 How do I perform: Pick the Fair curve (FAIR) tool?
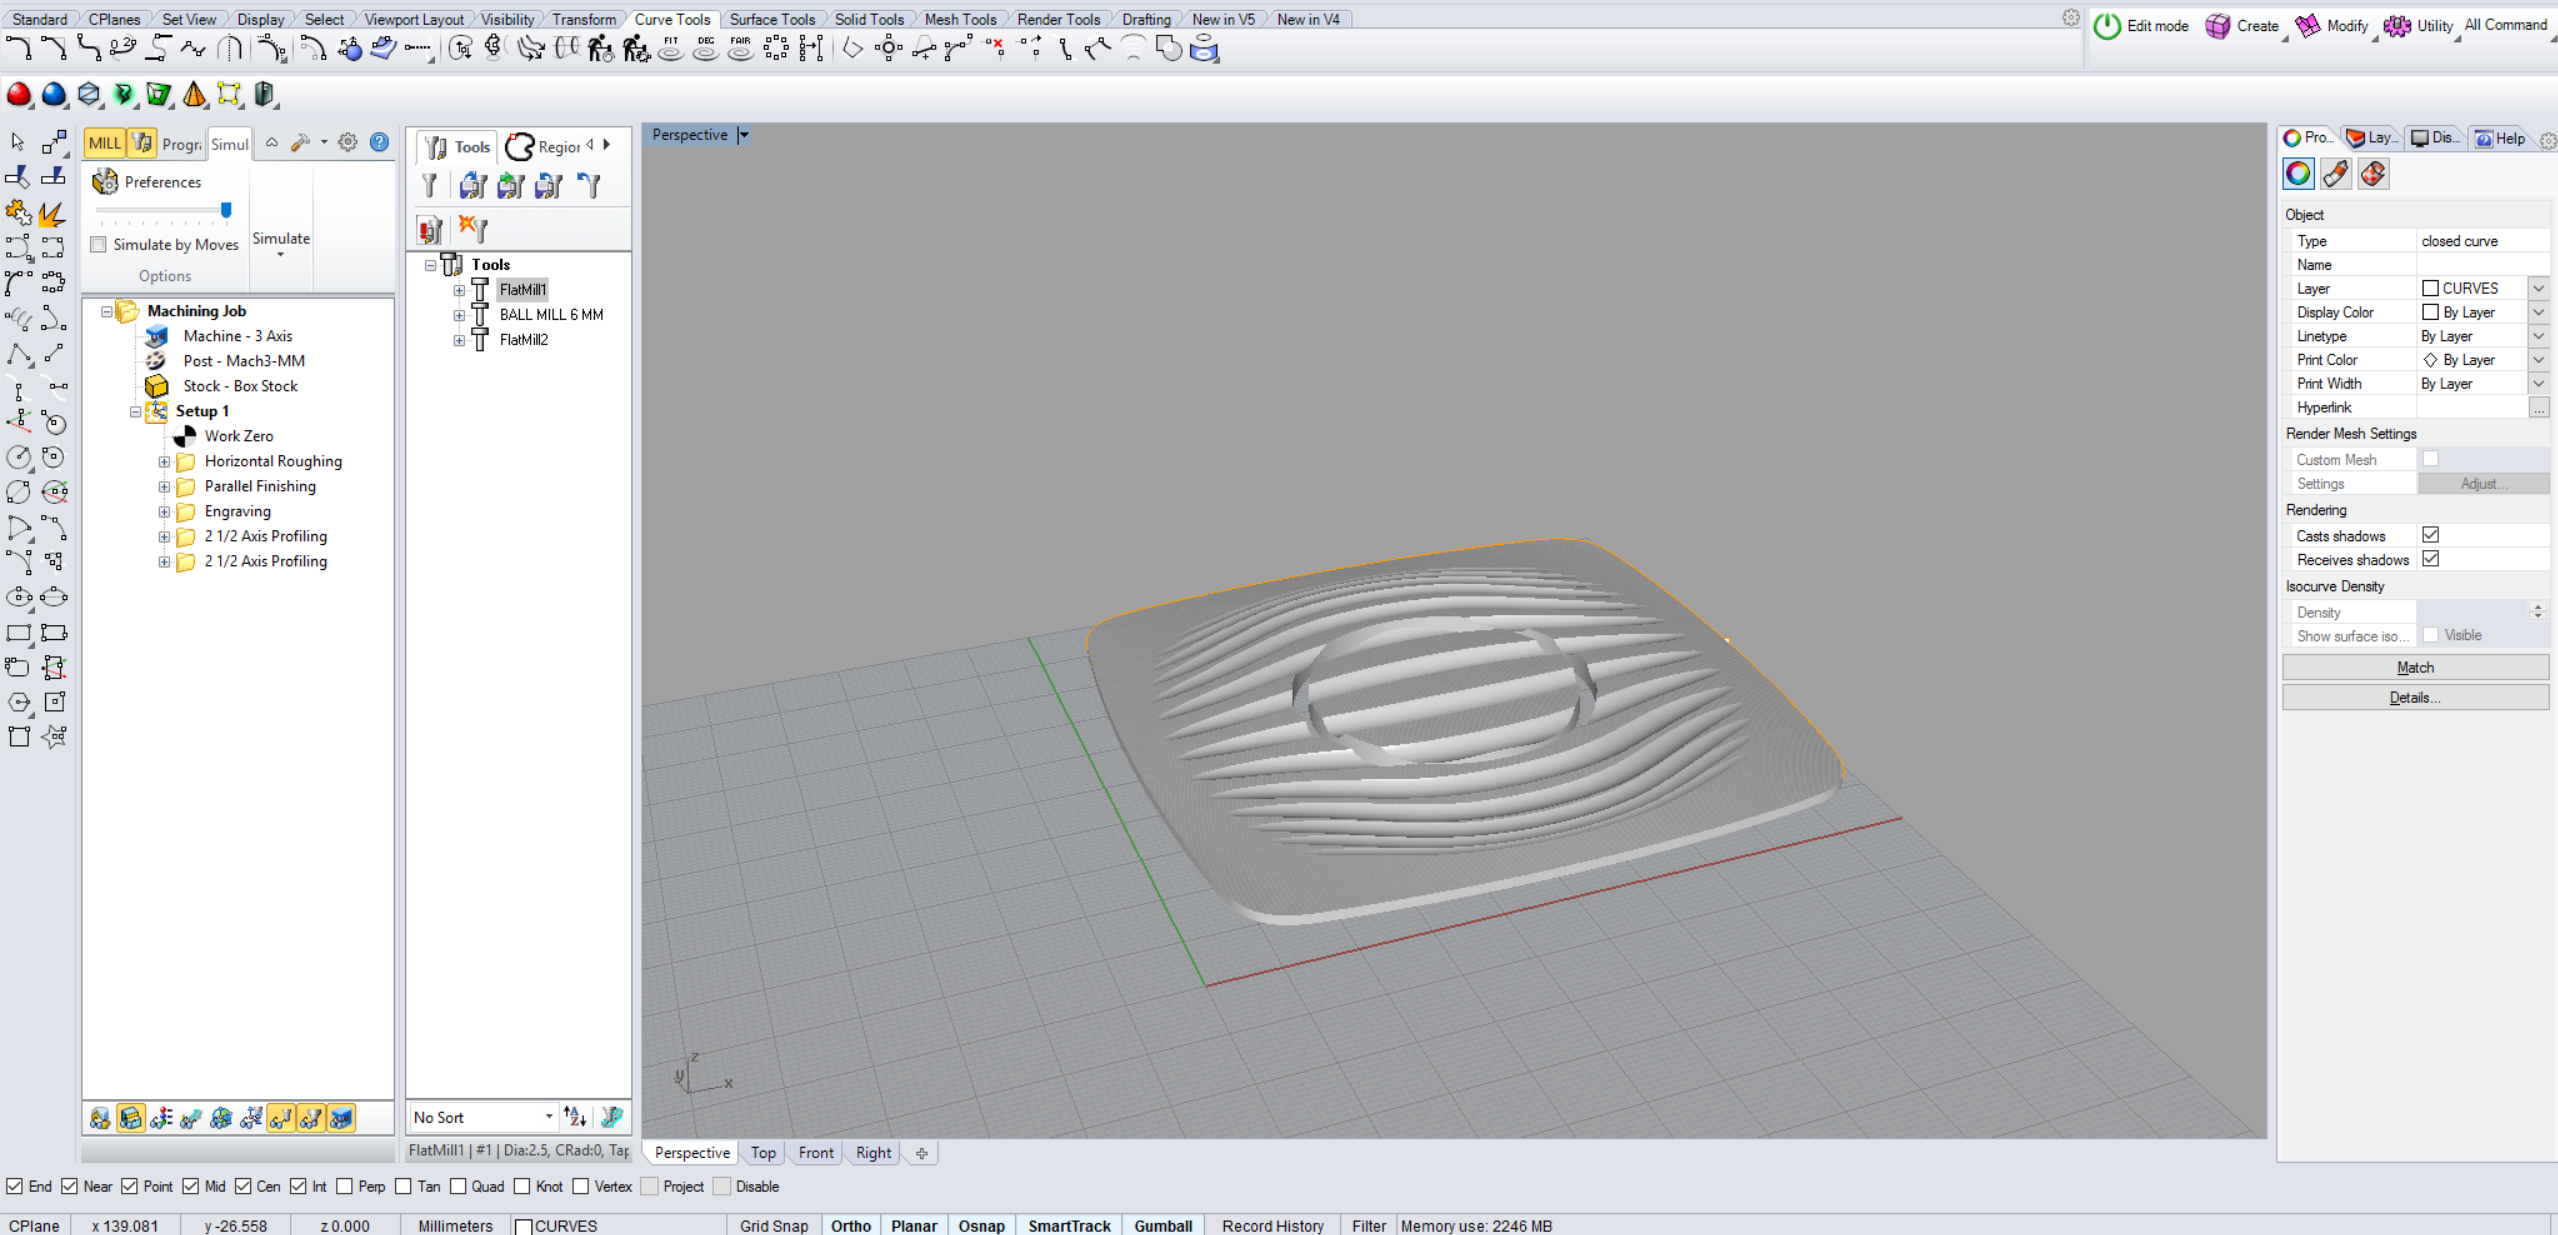point(740,48)
